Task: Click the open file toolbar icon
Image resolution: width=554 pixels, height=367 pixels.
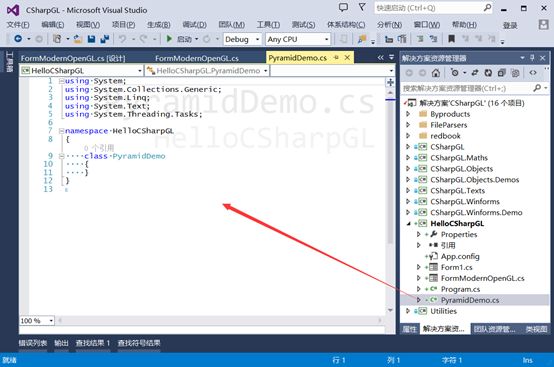Action: coord(77,39)
